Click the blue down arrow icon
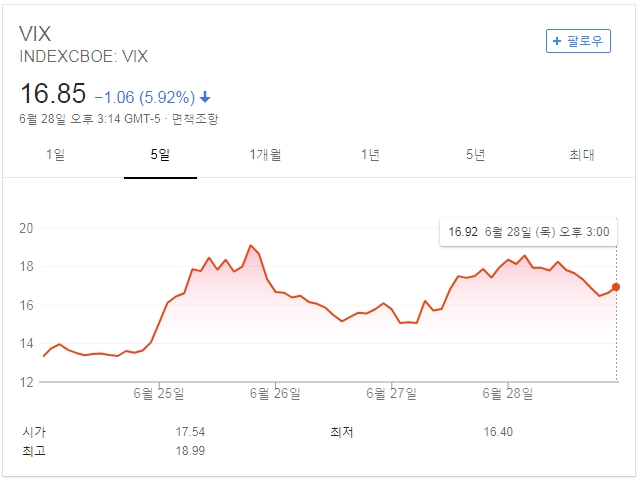This screenshot has height=482, width=643. tap(205, 97)
